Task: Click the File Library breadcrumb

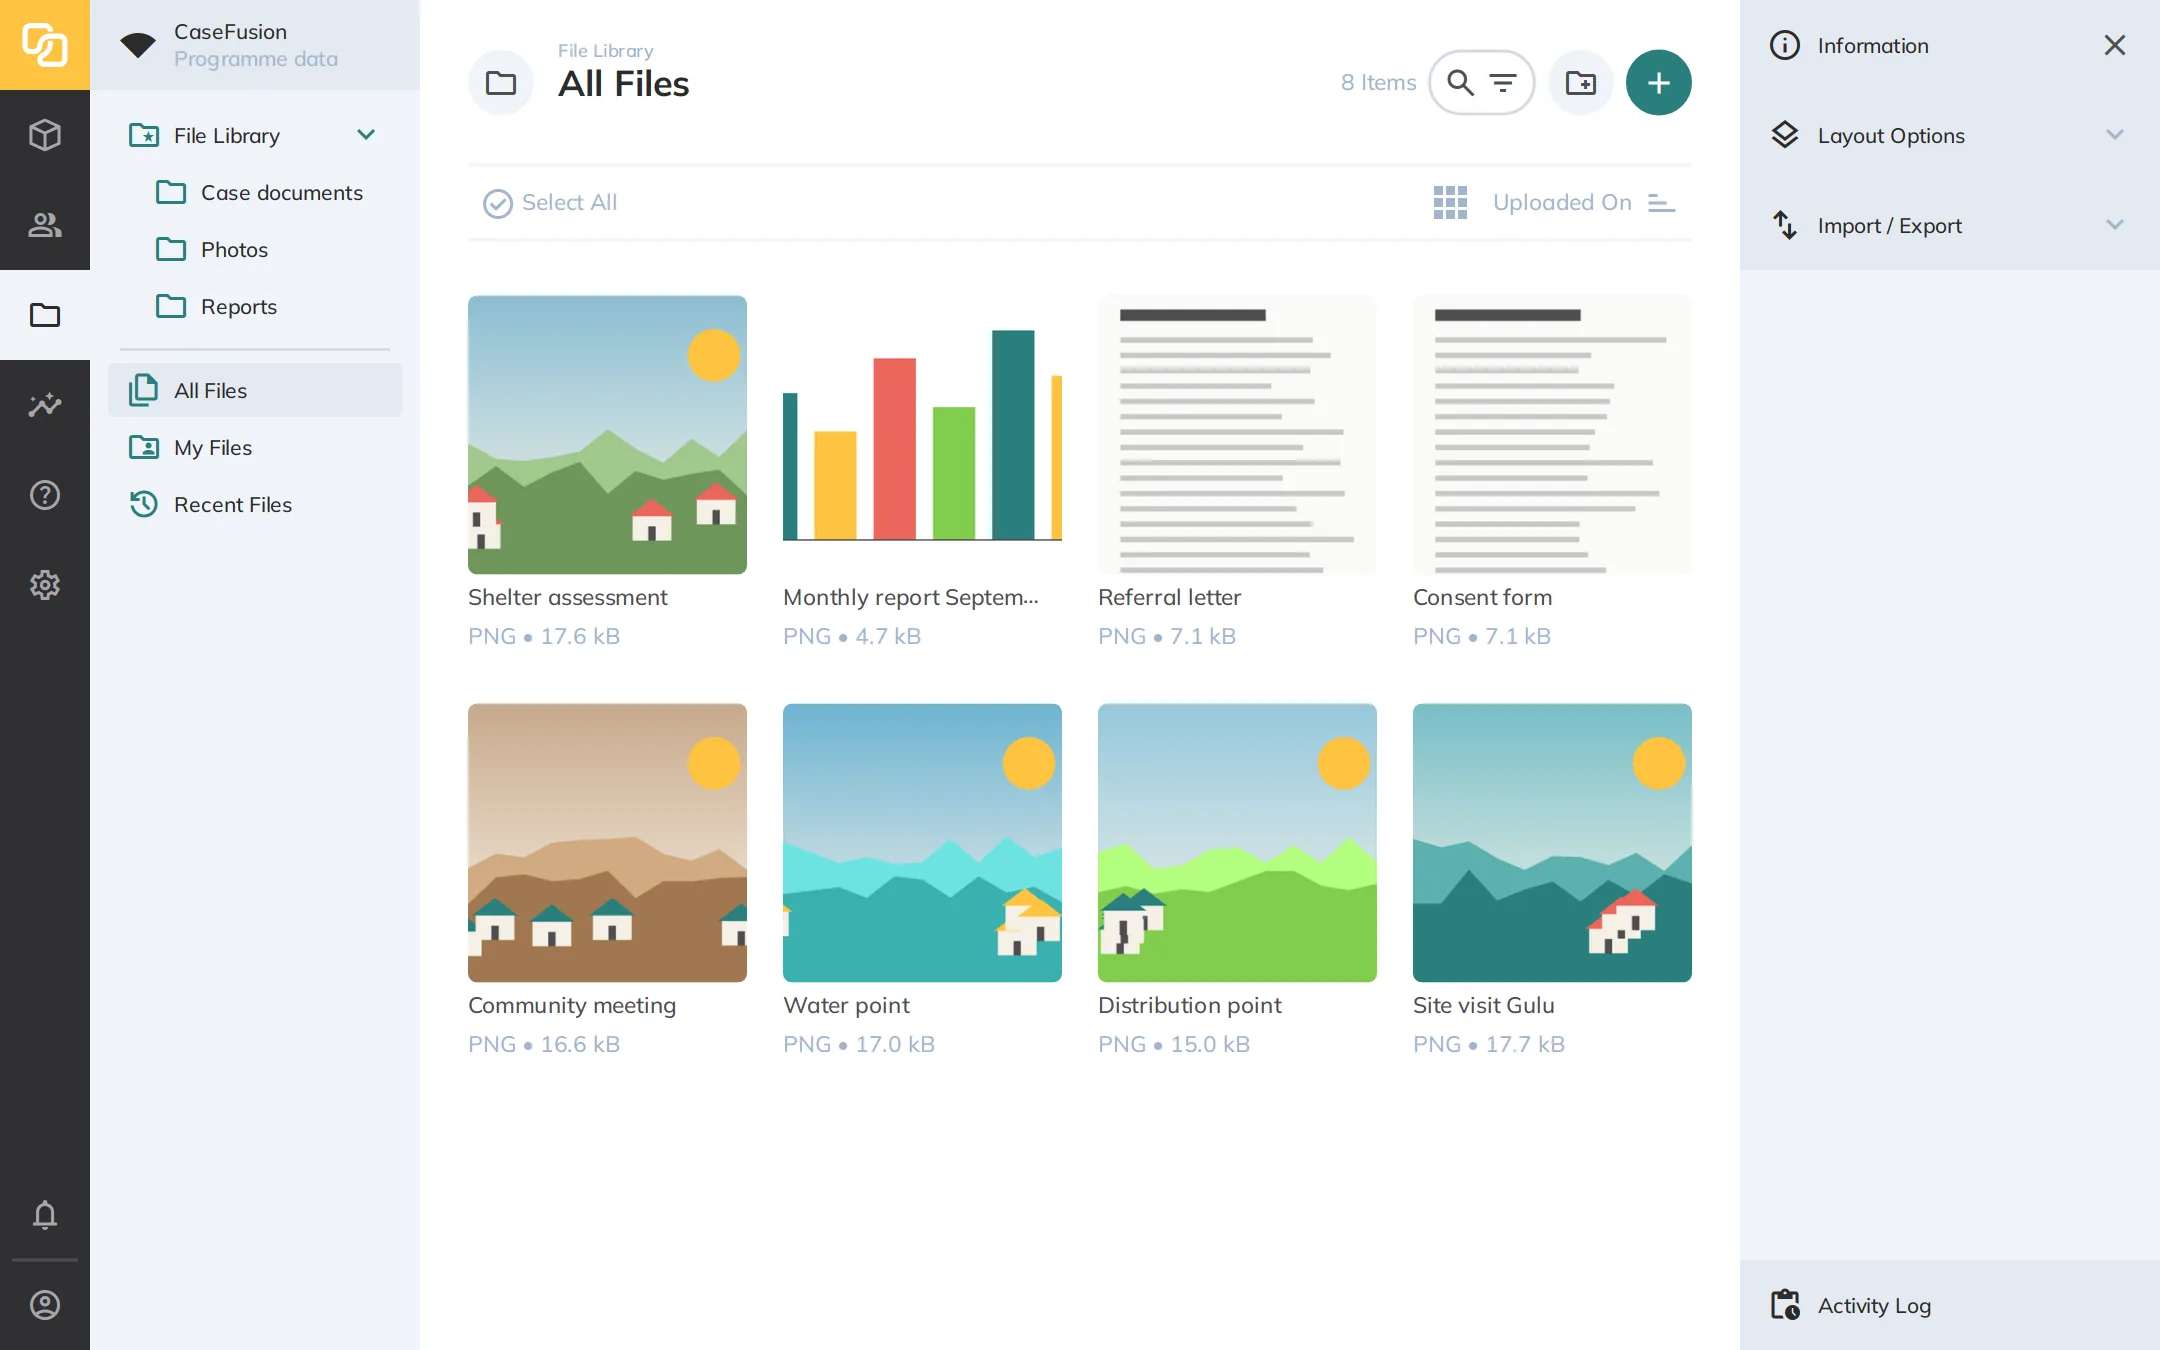Action: coord(605,50)
